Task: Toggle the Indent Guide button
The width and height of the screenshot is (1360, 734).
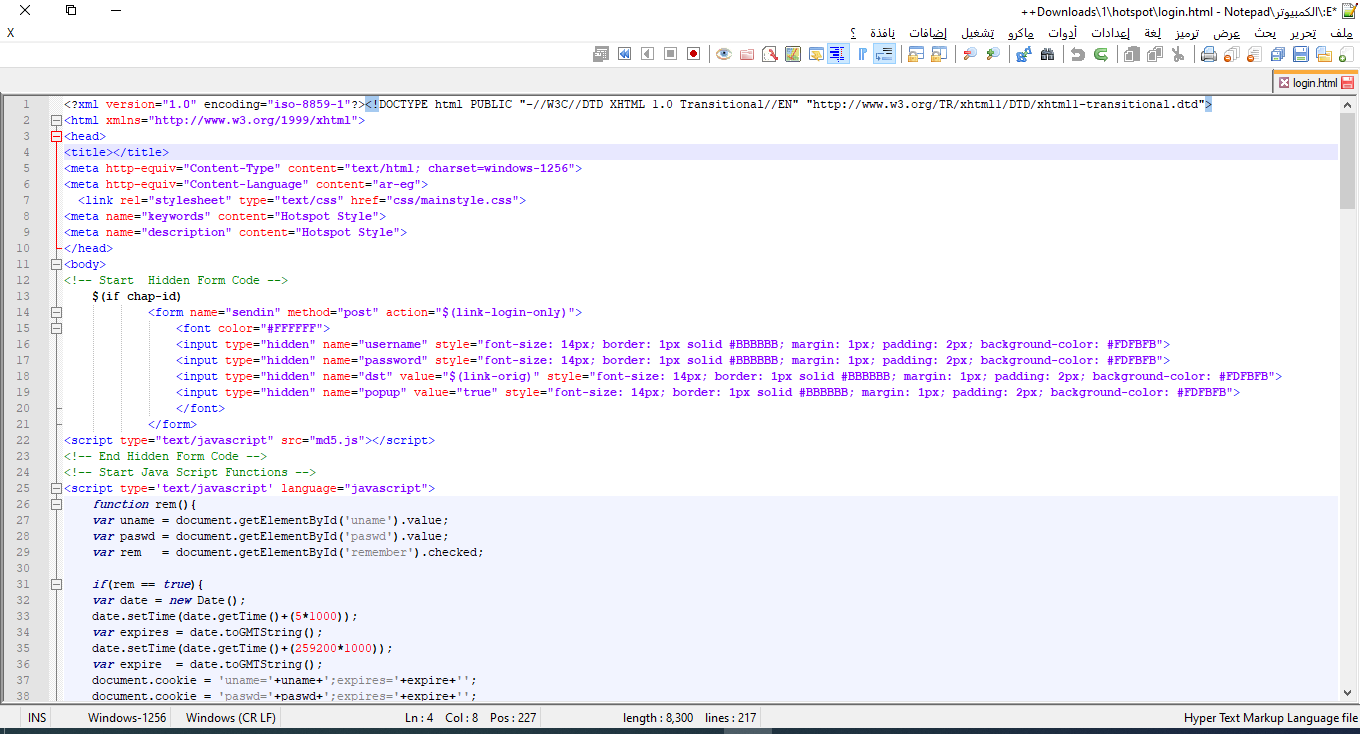Action: [838, 54]
